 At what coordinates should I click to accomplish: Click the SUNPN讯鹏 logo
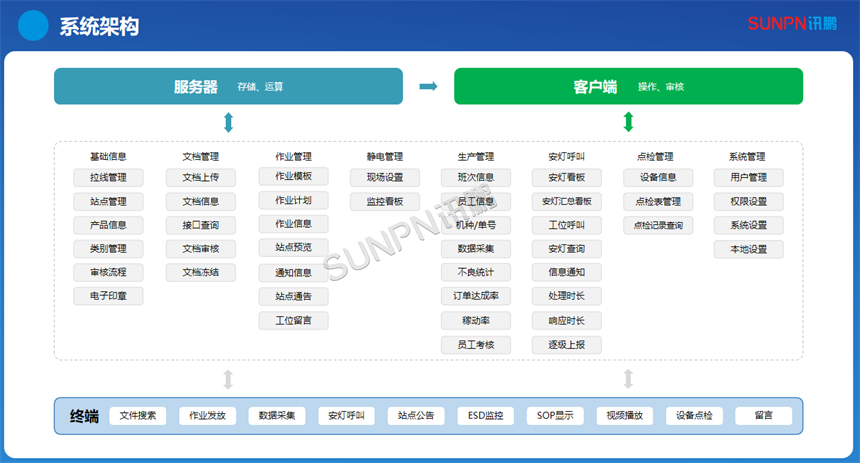793,23
